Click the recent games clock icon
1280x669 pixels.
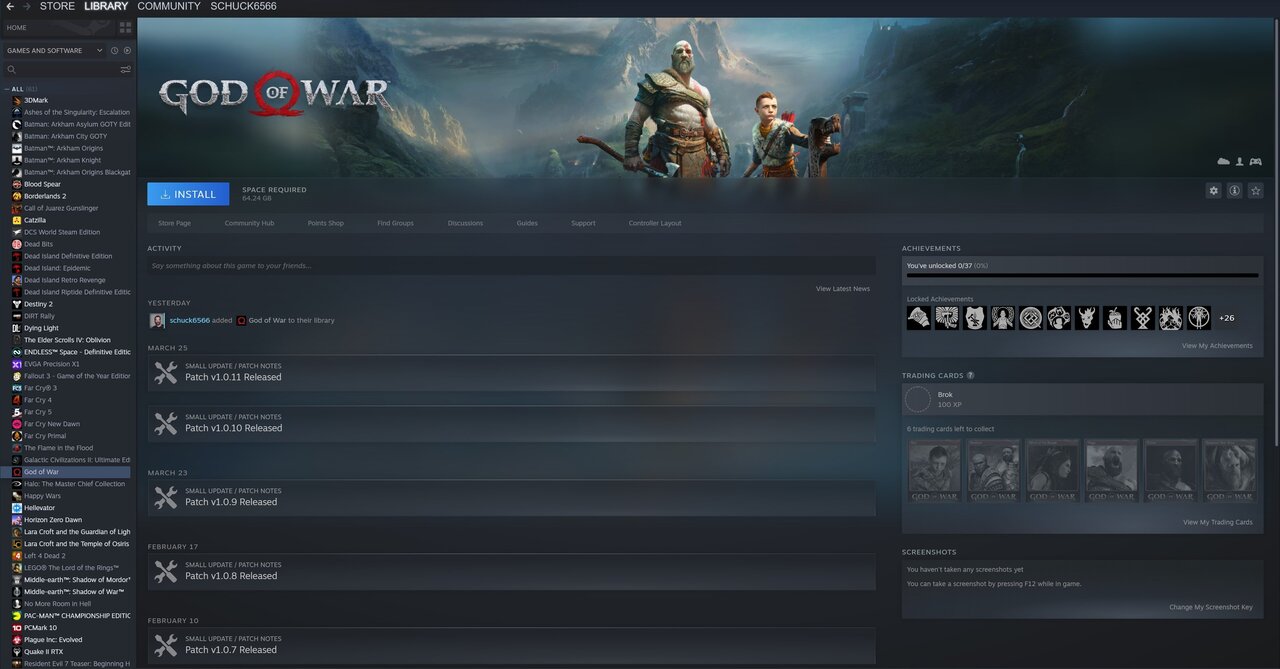114,50
